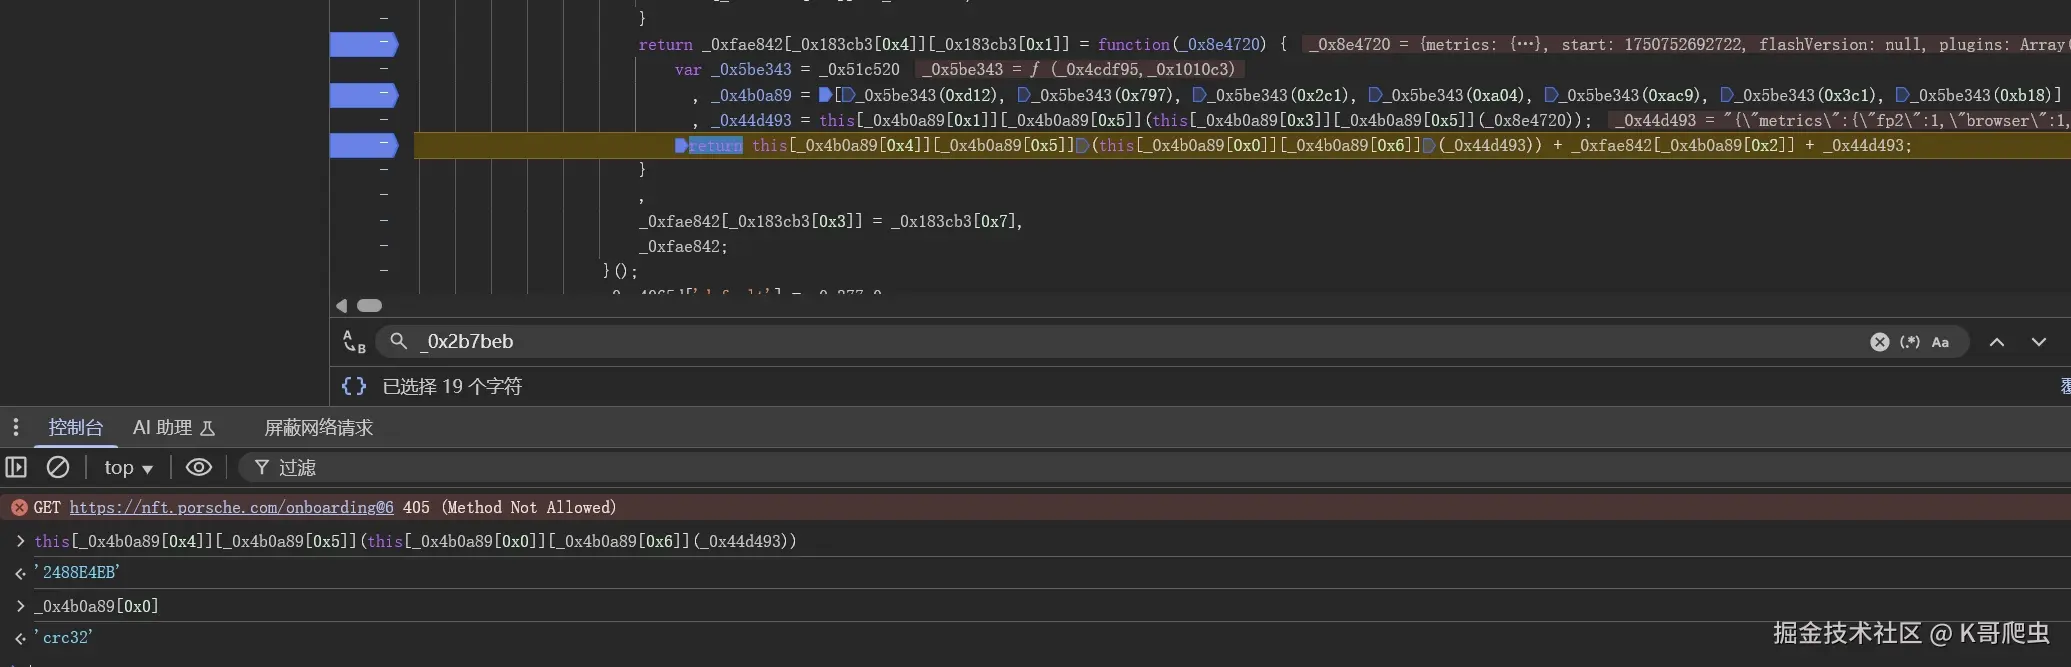Image resolution: width=2071 pixels, height=667 pixels.
Task: Click the filter funnel icon
Action: pyautogui.click(x=262, y=467)
